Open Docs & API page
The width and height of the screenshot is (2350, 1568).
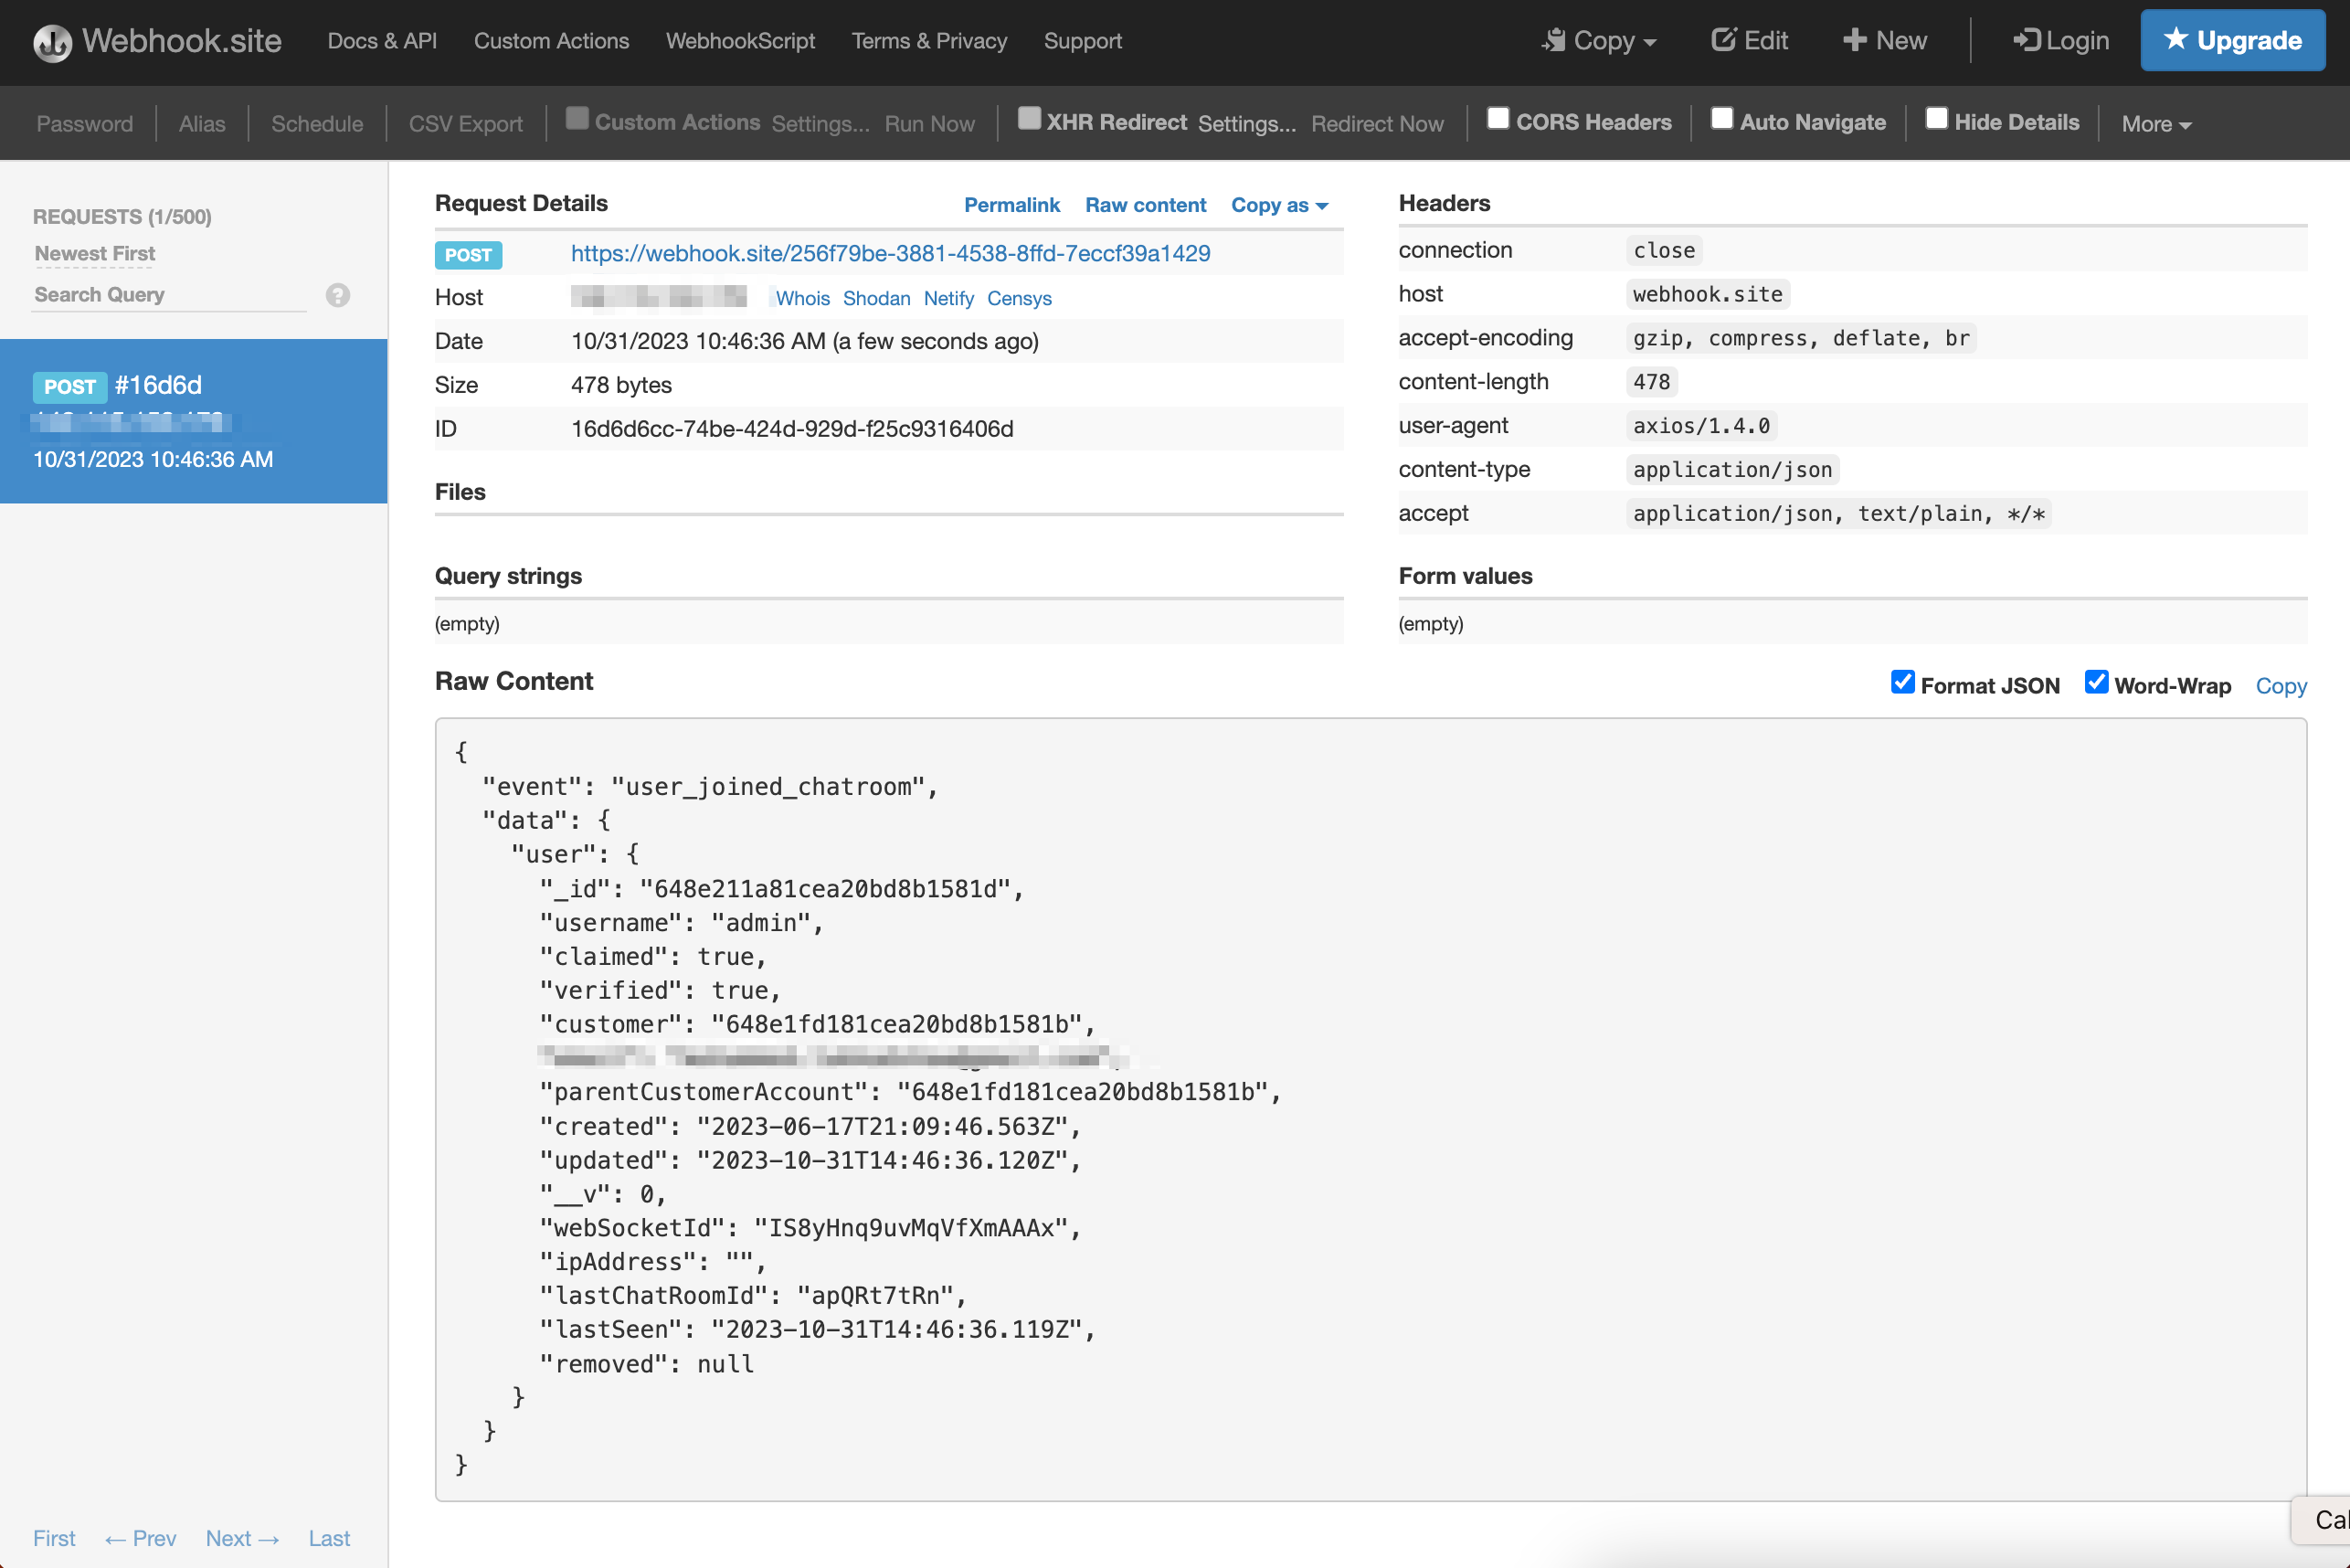click(x=382, y=41)
